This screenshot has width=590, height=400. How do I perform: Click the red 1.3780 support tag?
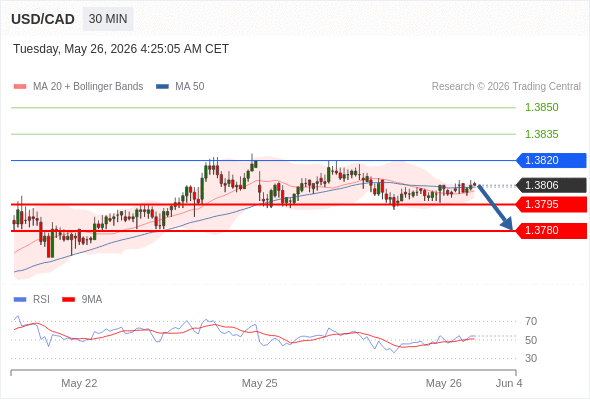[551, 230]
